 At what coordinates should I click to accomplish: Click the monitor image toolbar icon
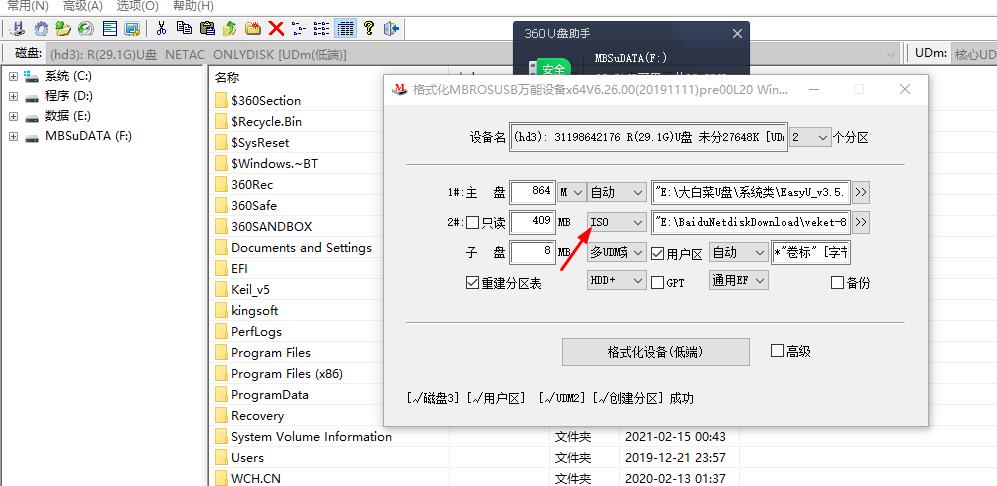(132, 28)
